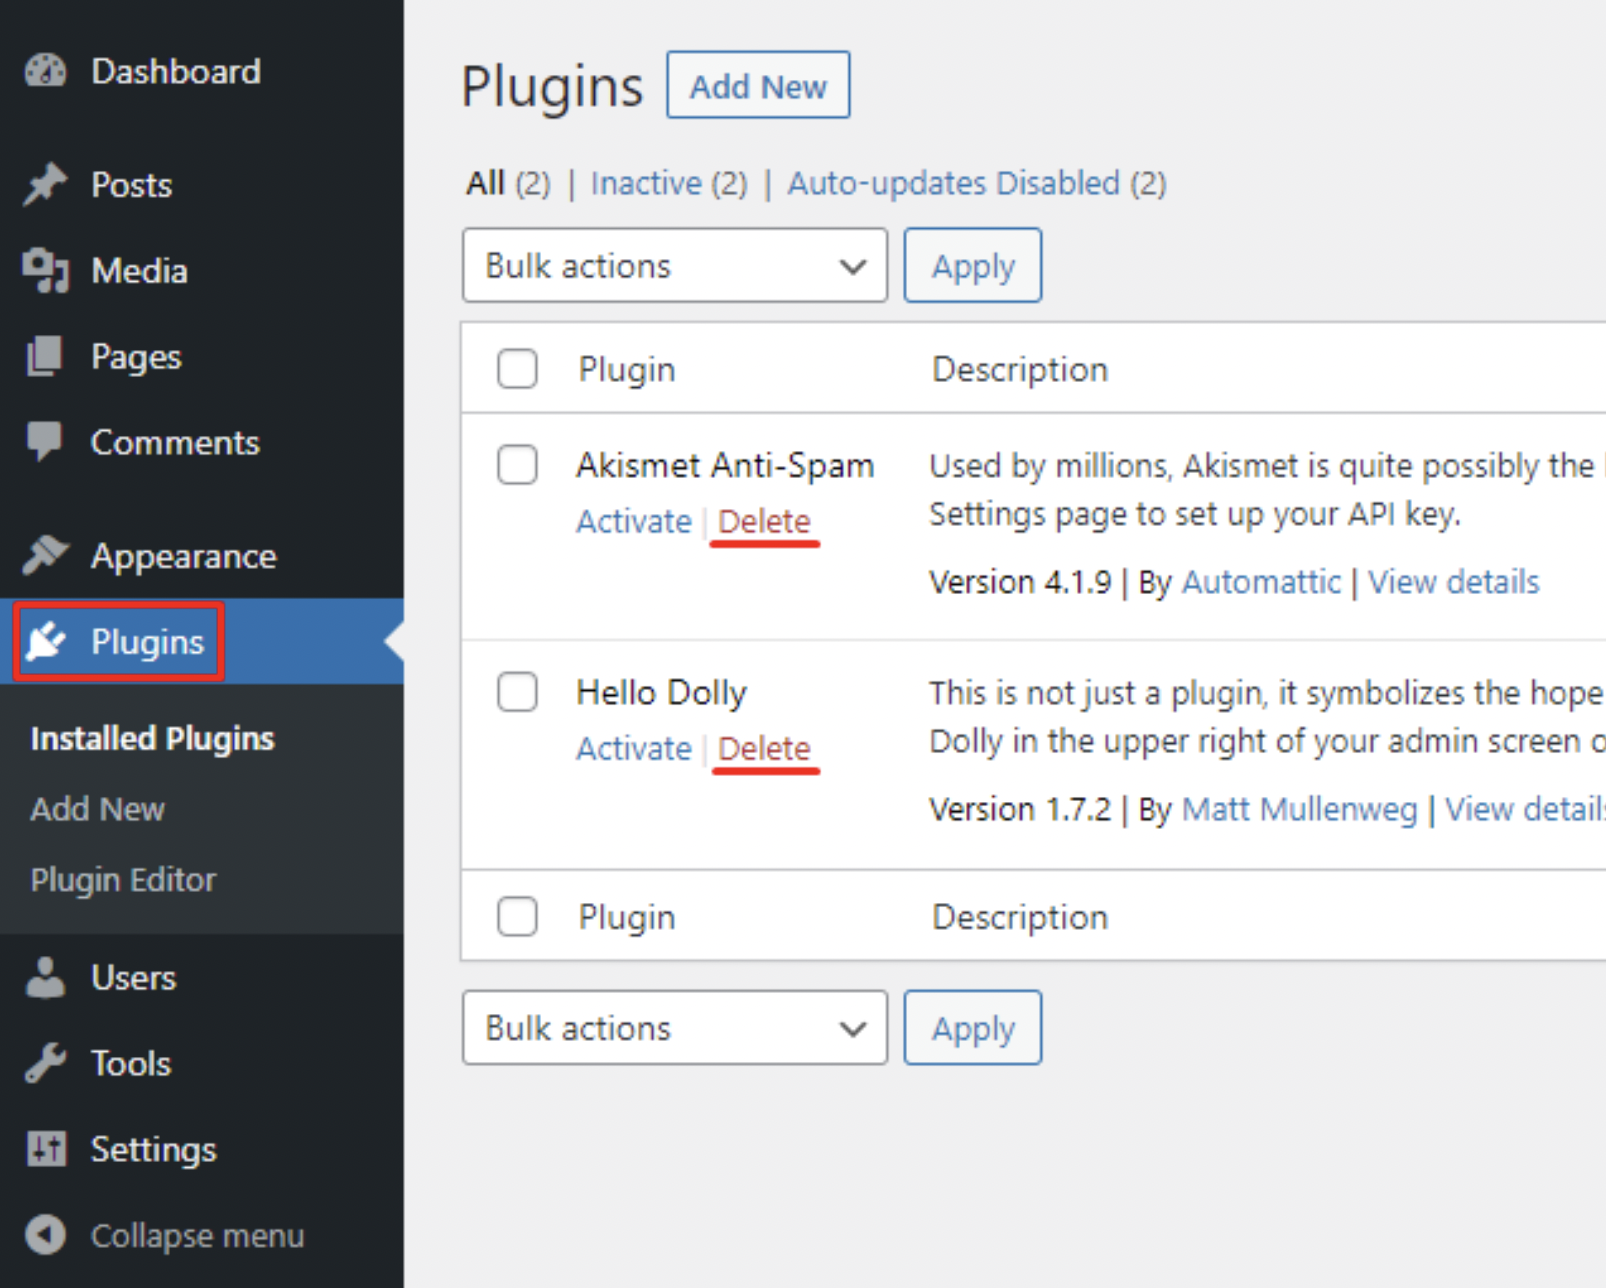1606x1288 pixels.
Task: Open the top Bulk actions dropdown
Action: tap(675, 265)
